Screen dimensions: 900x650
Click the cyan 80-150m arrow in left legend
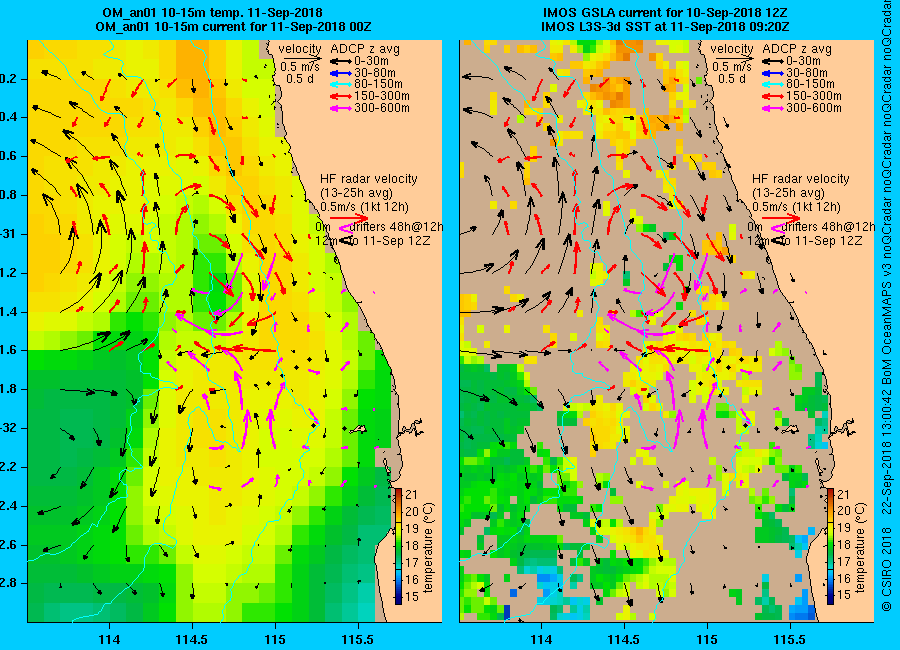(x=341, y=84)
